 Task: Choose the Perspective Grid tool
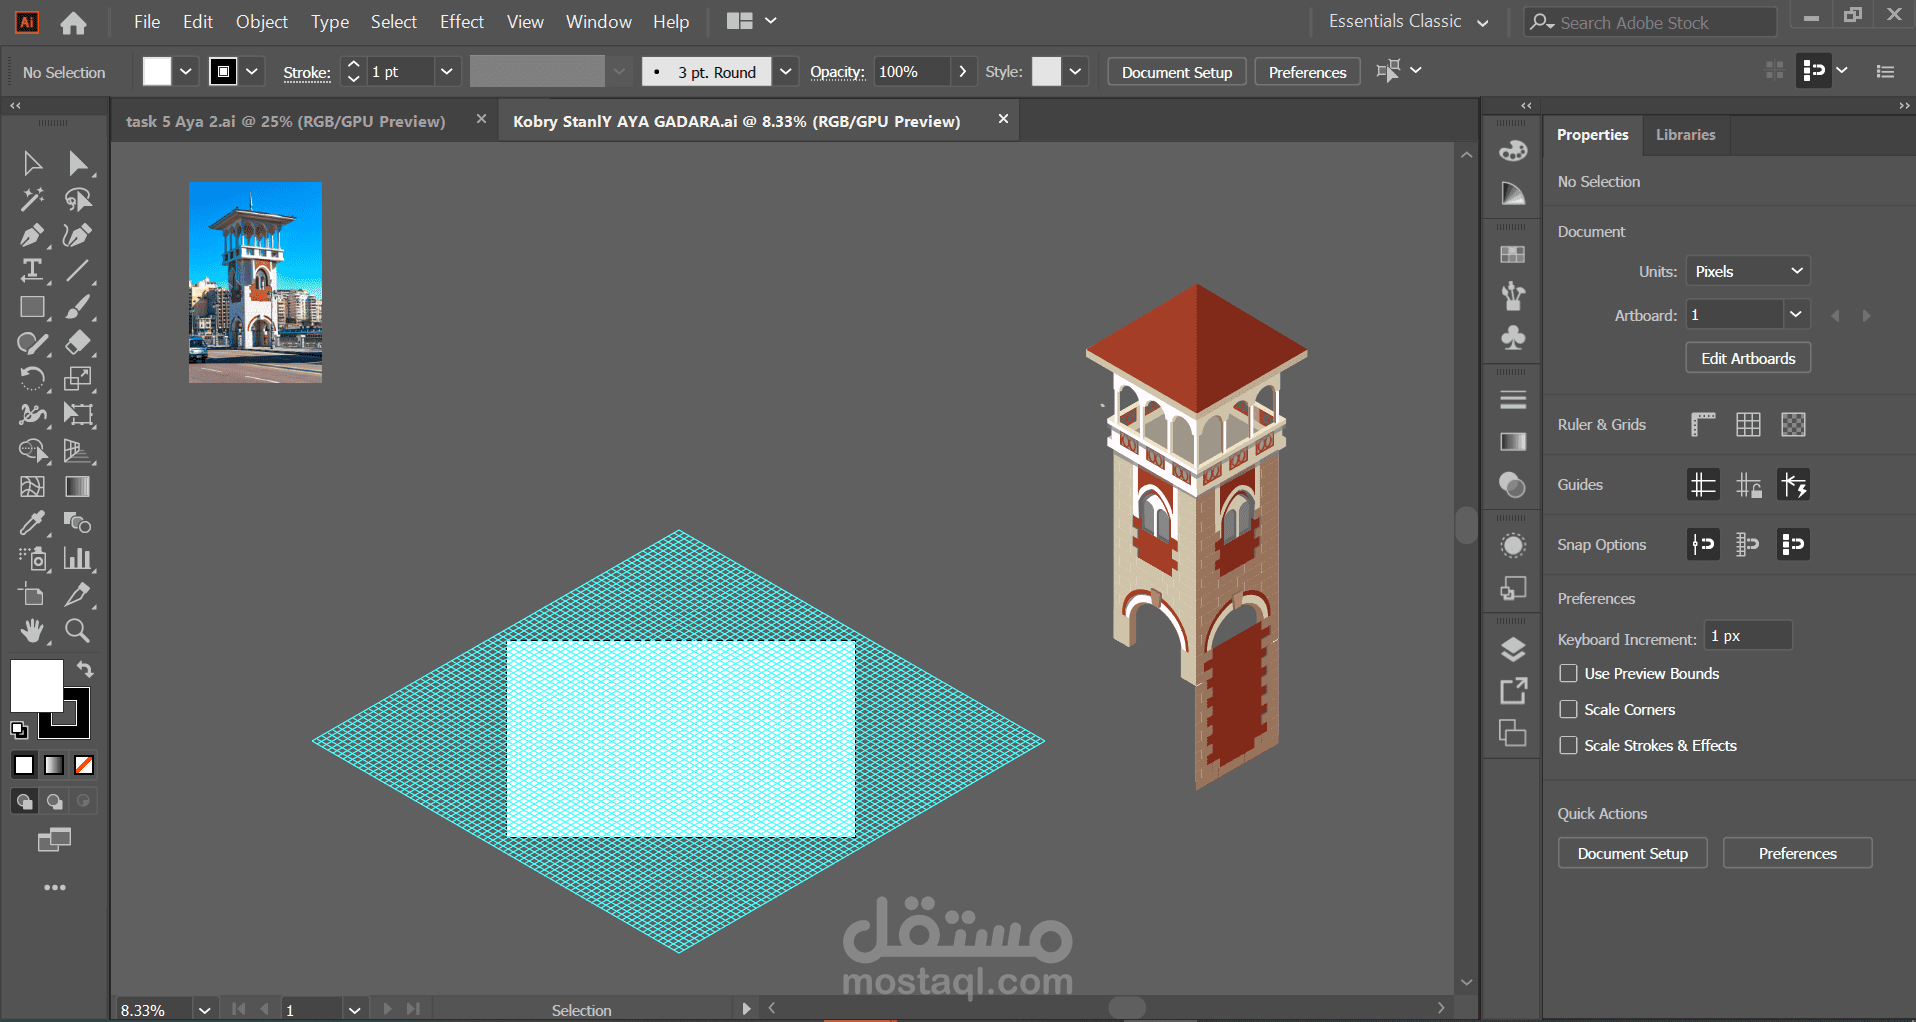(78, 451)
